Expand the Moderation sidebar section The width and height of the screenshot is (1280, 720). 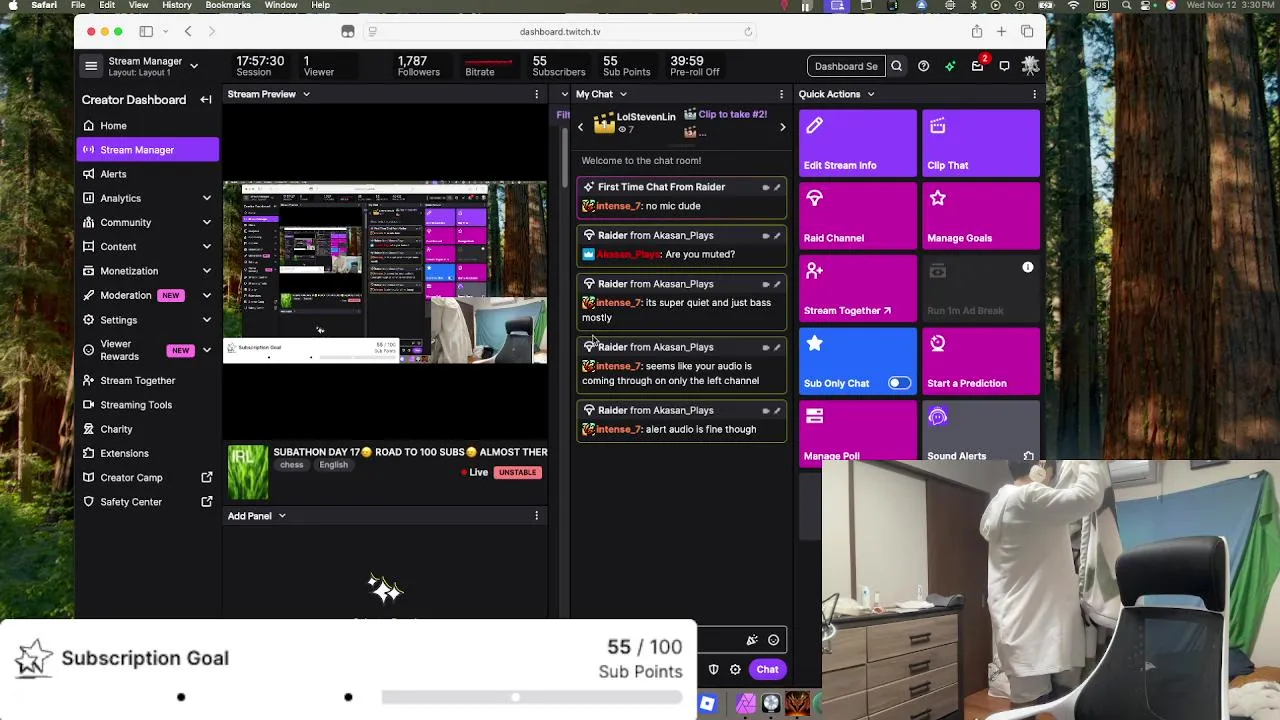[206, 296]
